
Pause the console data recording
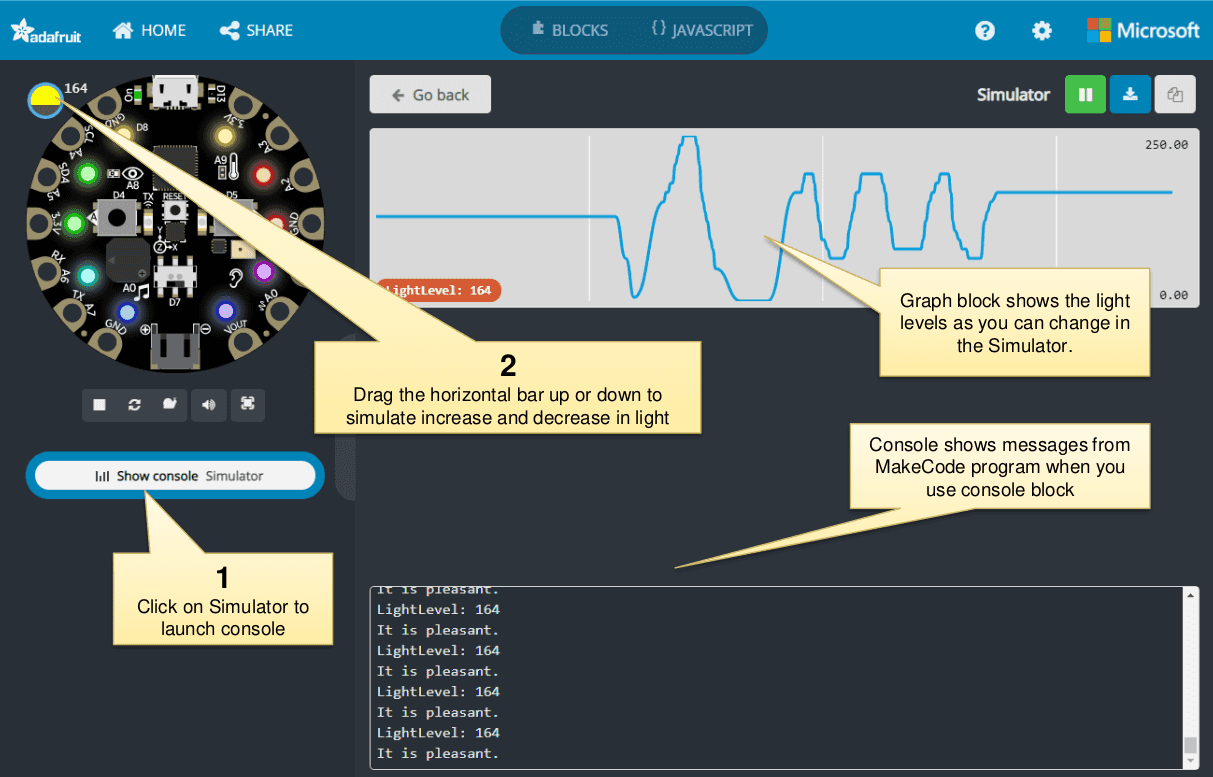pos(1085,95)
